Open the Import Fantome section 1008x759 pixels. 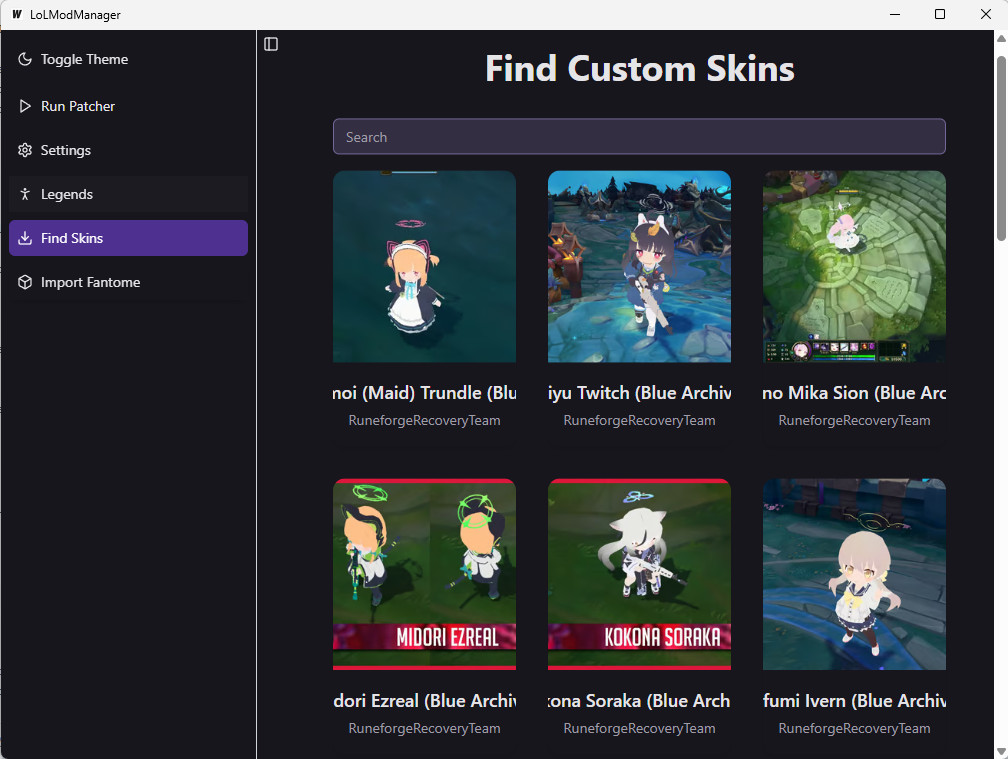click(91, 282)
